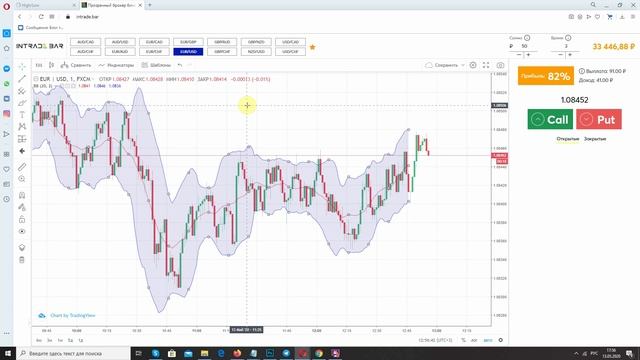Toggle log scale button

coord(474,340)
